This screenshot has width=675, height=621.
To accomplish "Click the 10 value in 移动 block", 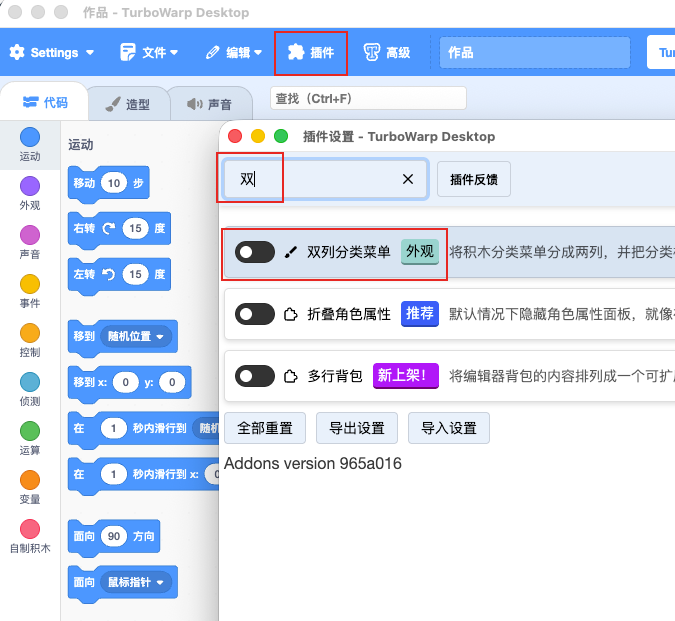I will point(114,183).
